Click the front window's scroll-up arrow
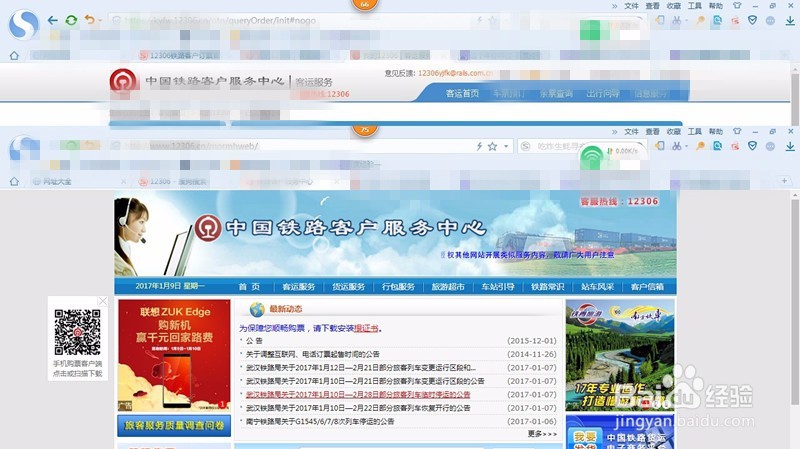This screenshot has height=449, width=800. coord(795,195)
